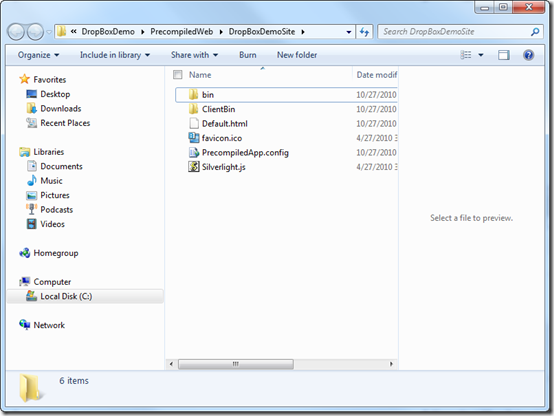Viewport: 554px width, 416px height.
Task: Click DropBoxDemo in the address path
Action: pyautogui.click(x=108, y=32)
